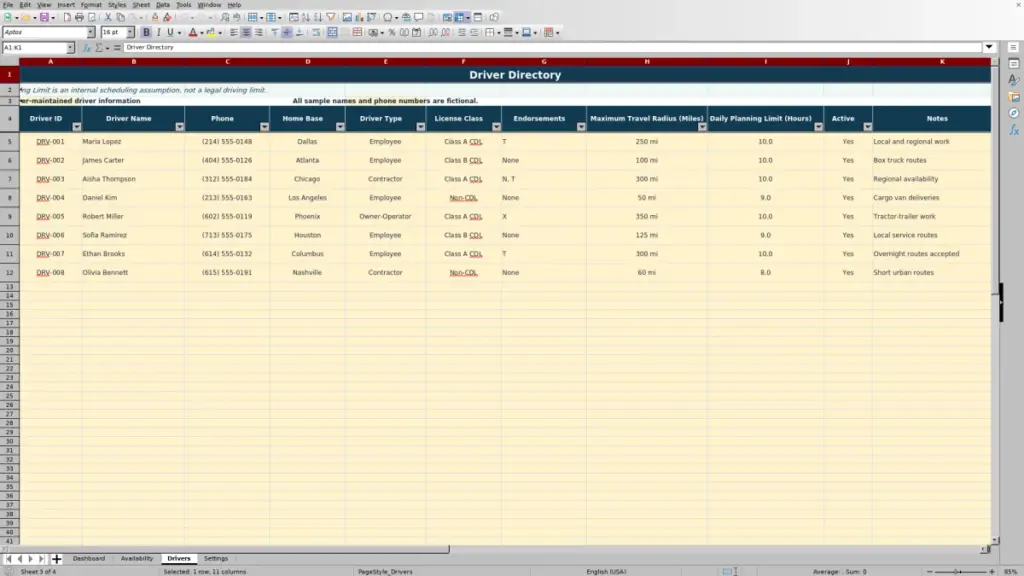Image resolution: width=1024 pixels, height=576 pixels.
Task: Click the Formula equals sign icon
Action: point(117,48)
